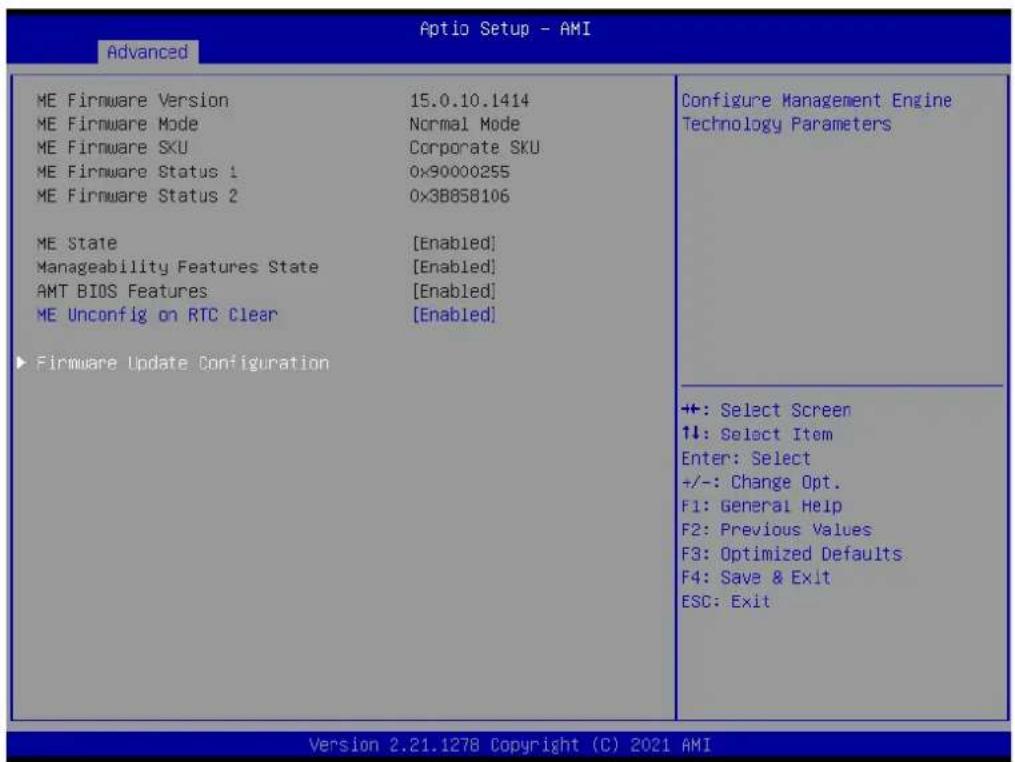Select ME Unconfig on RTC Clear label
Image resolution: width=1015 pixels, height=762 pixels.
click(157, 315)
